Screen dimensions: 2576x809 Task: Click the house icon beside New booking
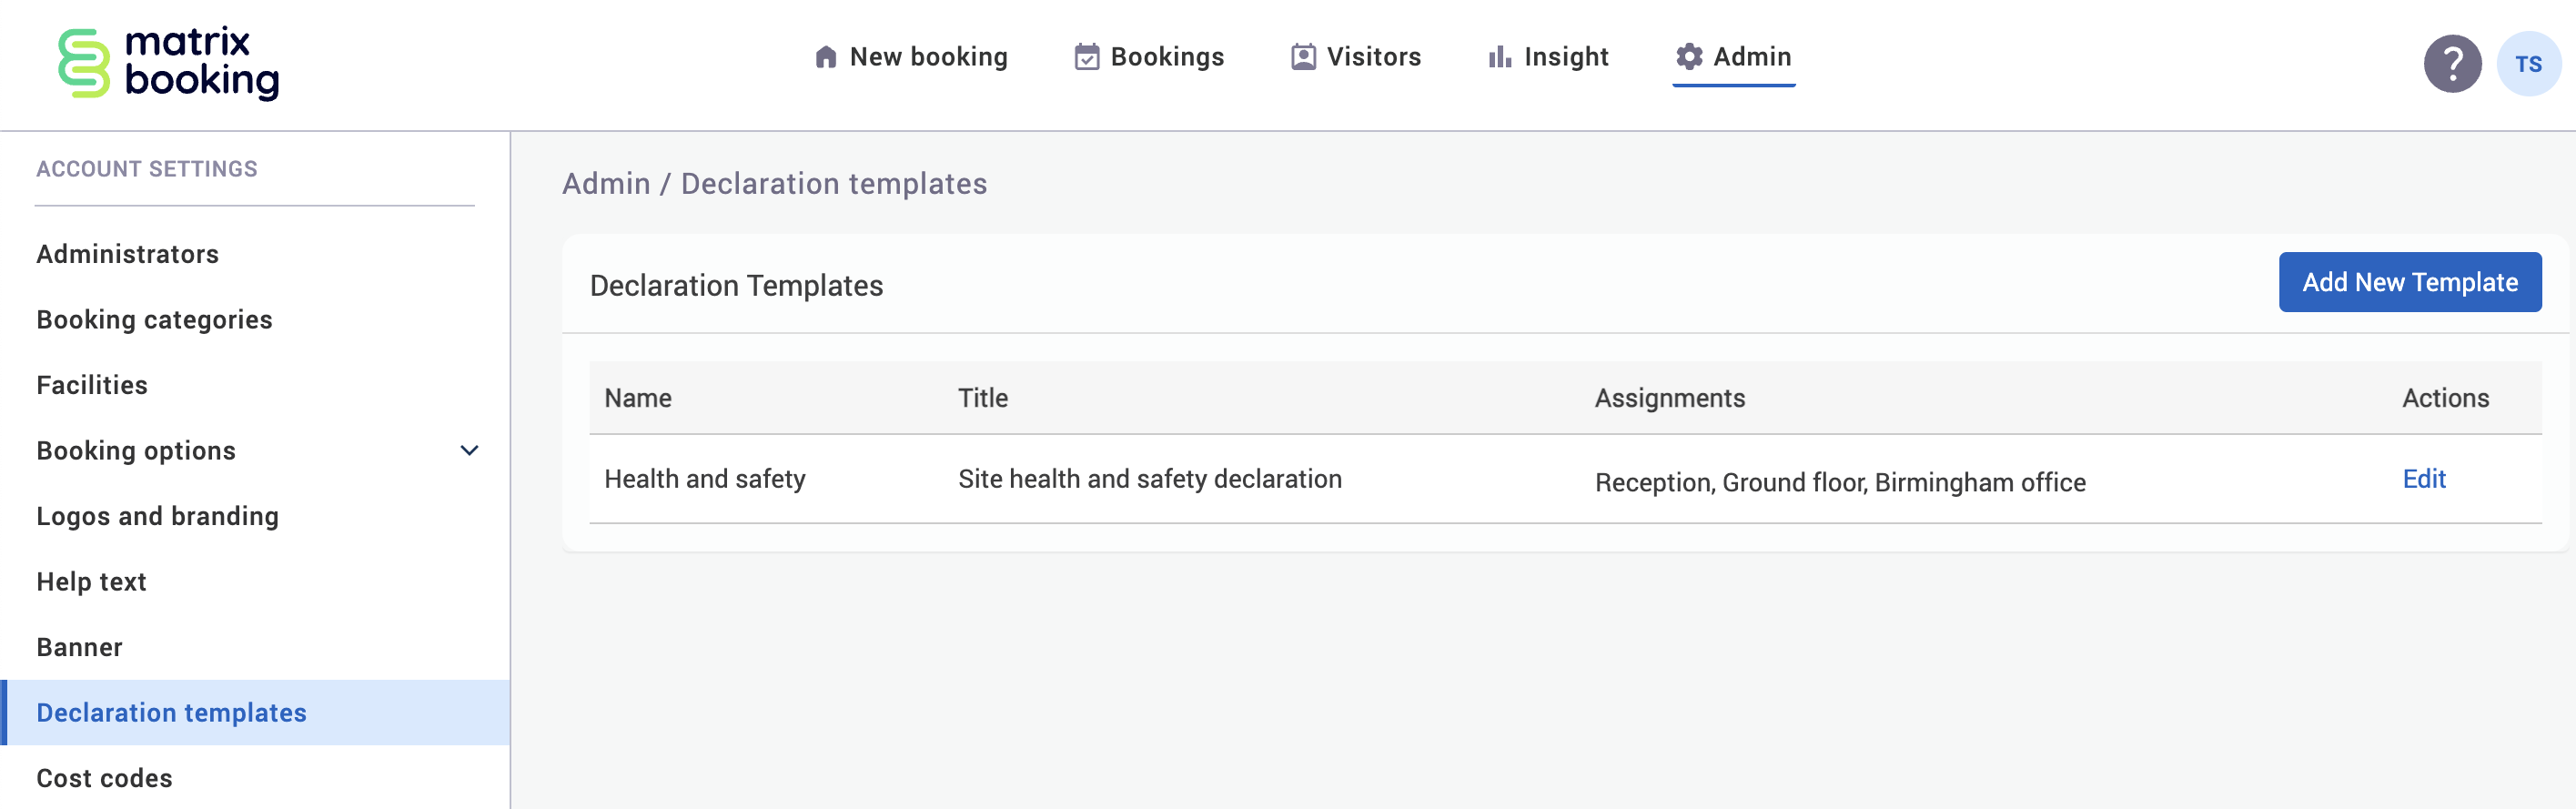825,57
